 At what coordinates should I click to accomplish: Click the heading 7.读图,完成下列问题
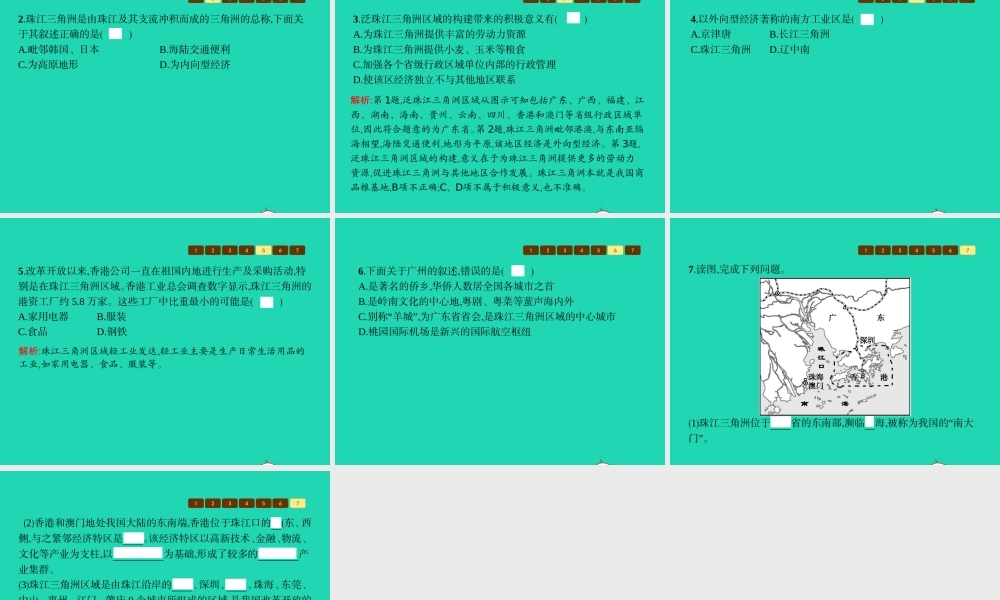coord(737,270)
